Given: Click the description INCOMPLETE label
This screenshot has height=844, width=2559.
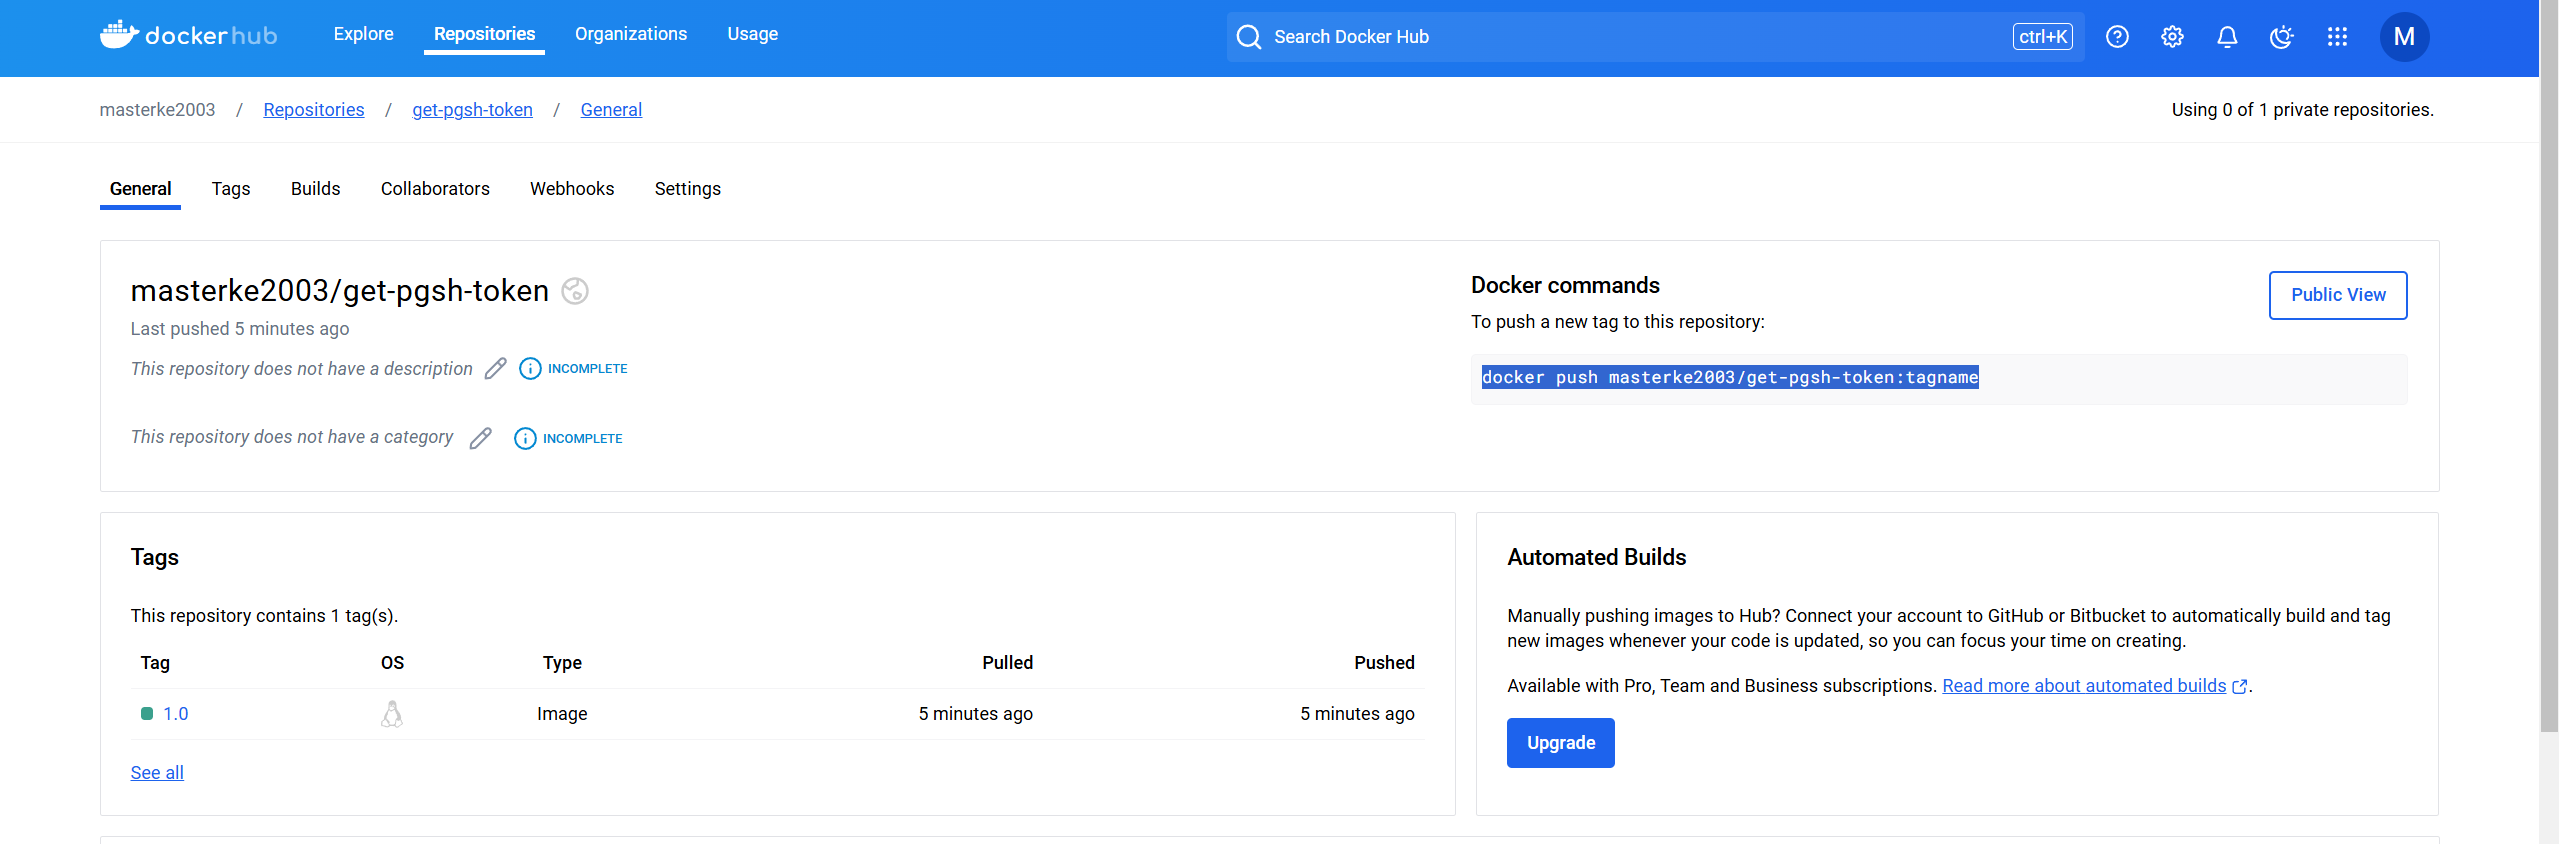Looking at the screenshot, I should pyautogui.click(x=588, y=369).
